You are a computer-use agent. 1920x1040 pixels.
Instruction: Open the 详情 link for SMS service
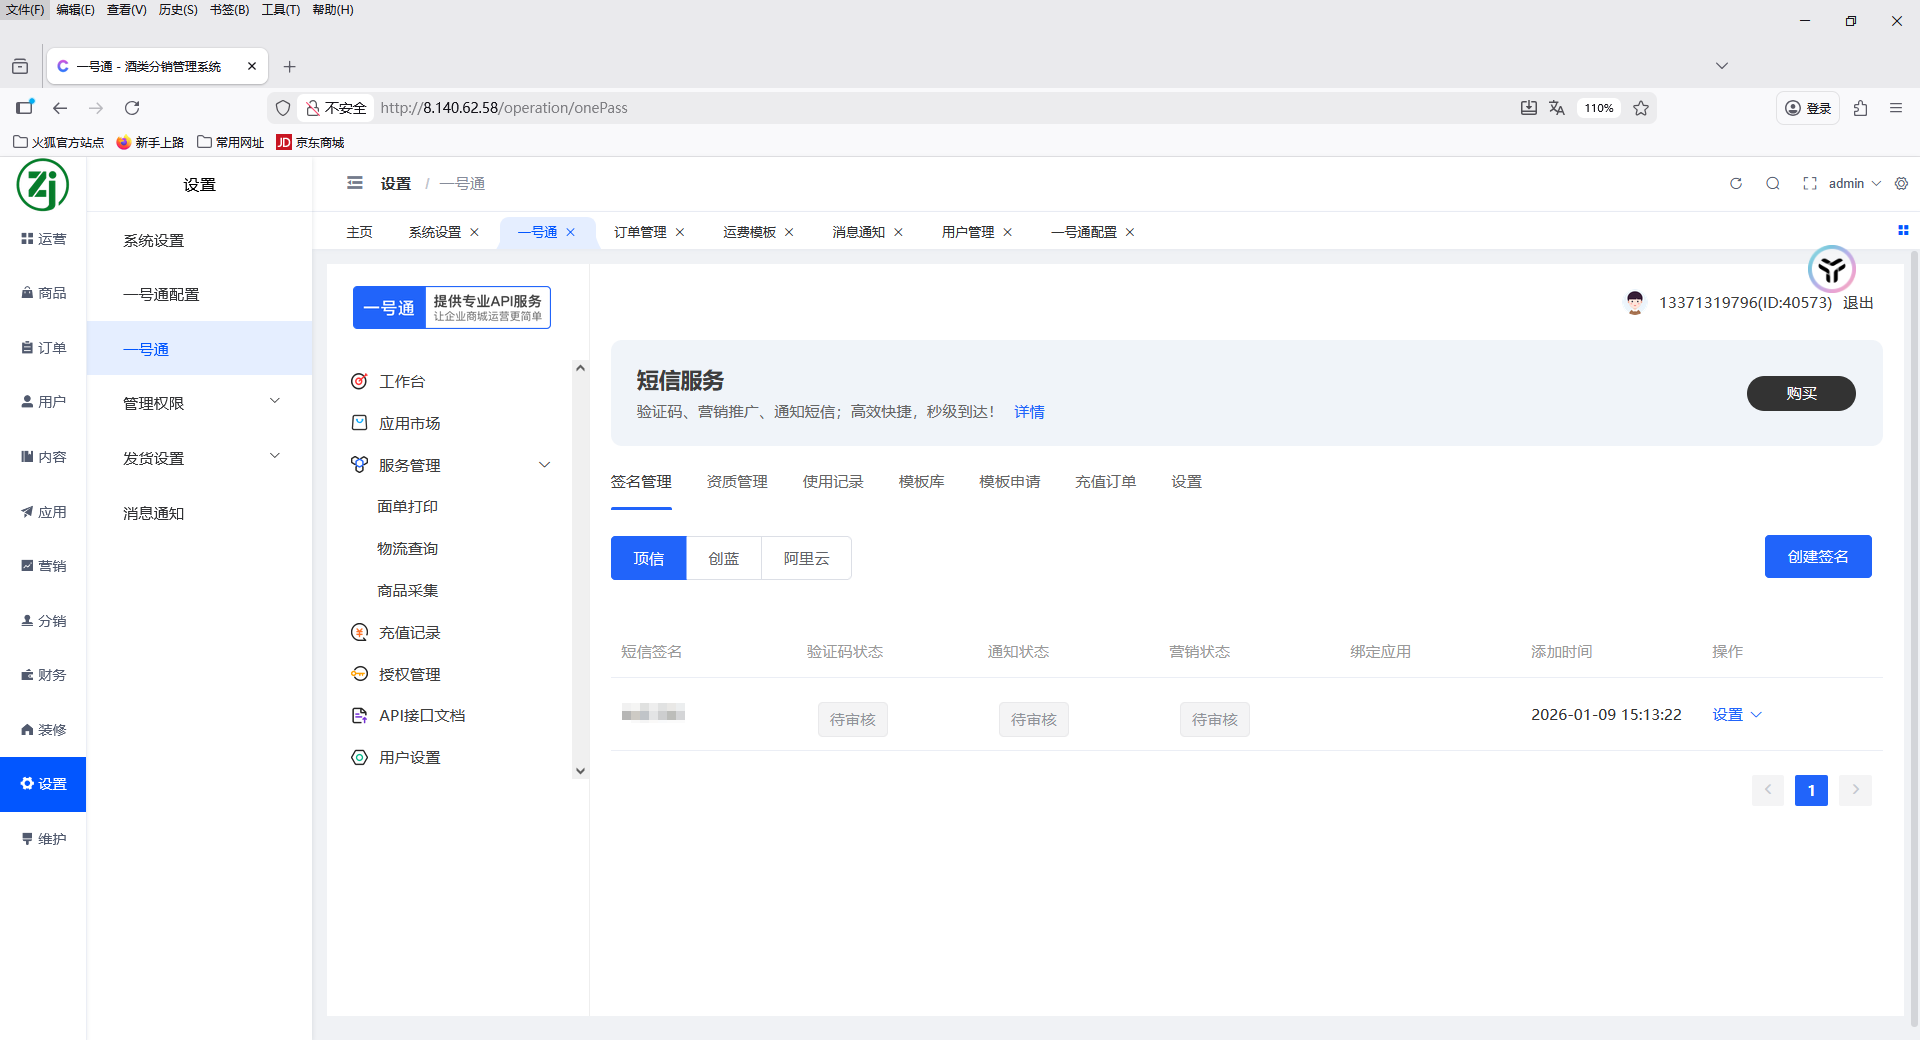pyautogui.click(x=1029, y=412)
